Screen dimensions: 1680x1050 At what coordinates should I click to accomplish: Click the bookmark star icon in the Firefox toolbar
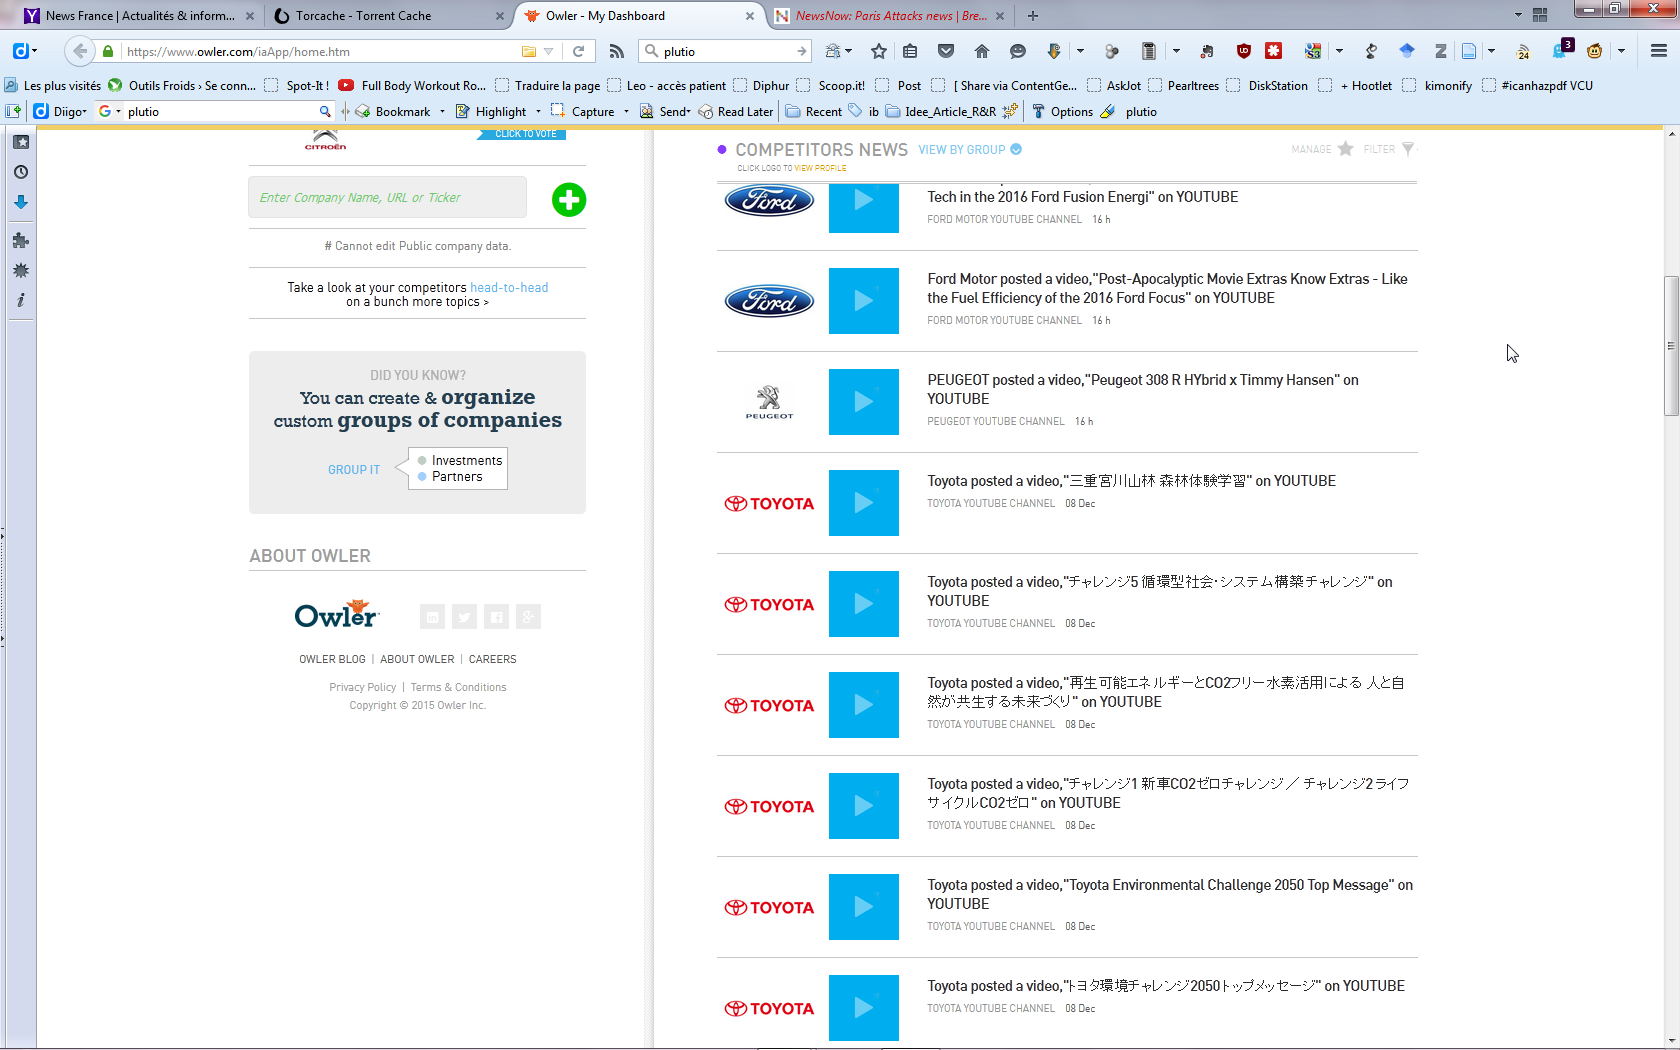pos(879,51)
